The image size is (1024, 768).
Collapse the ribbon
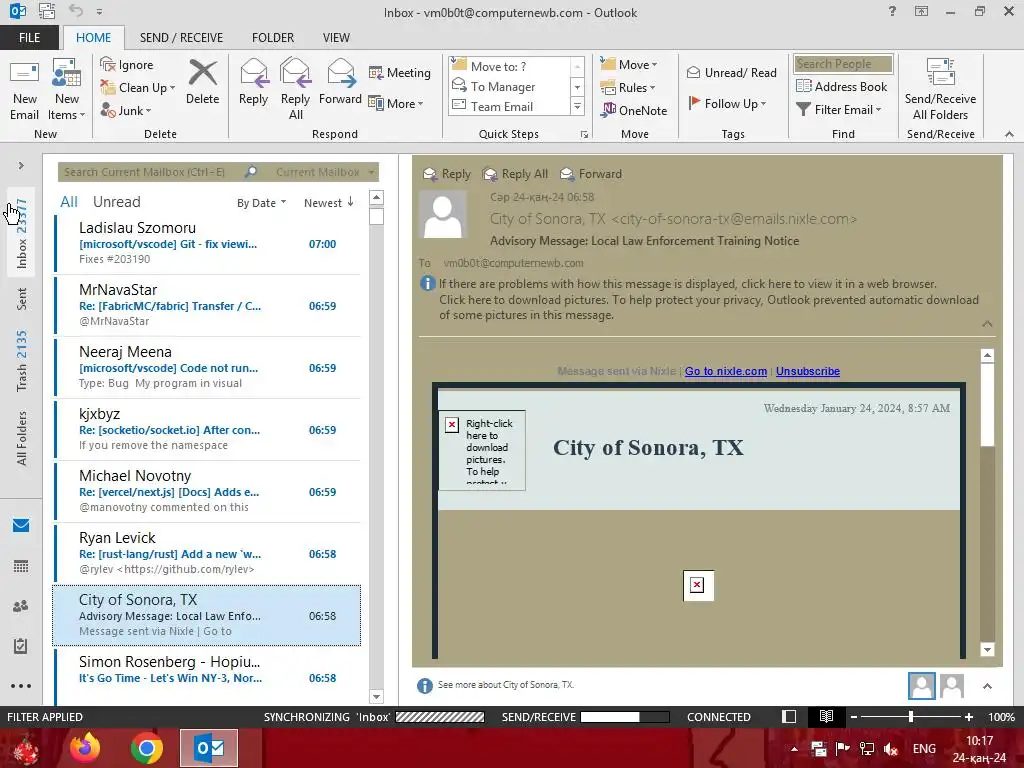[1009, 134]
